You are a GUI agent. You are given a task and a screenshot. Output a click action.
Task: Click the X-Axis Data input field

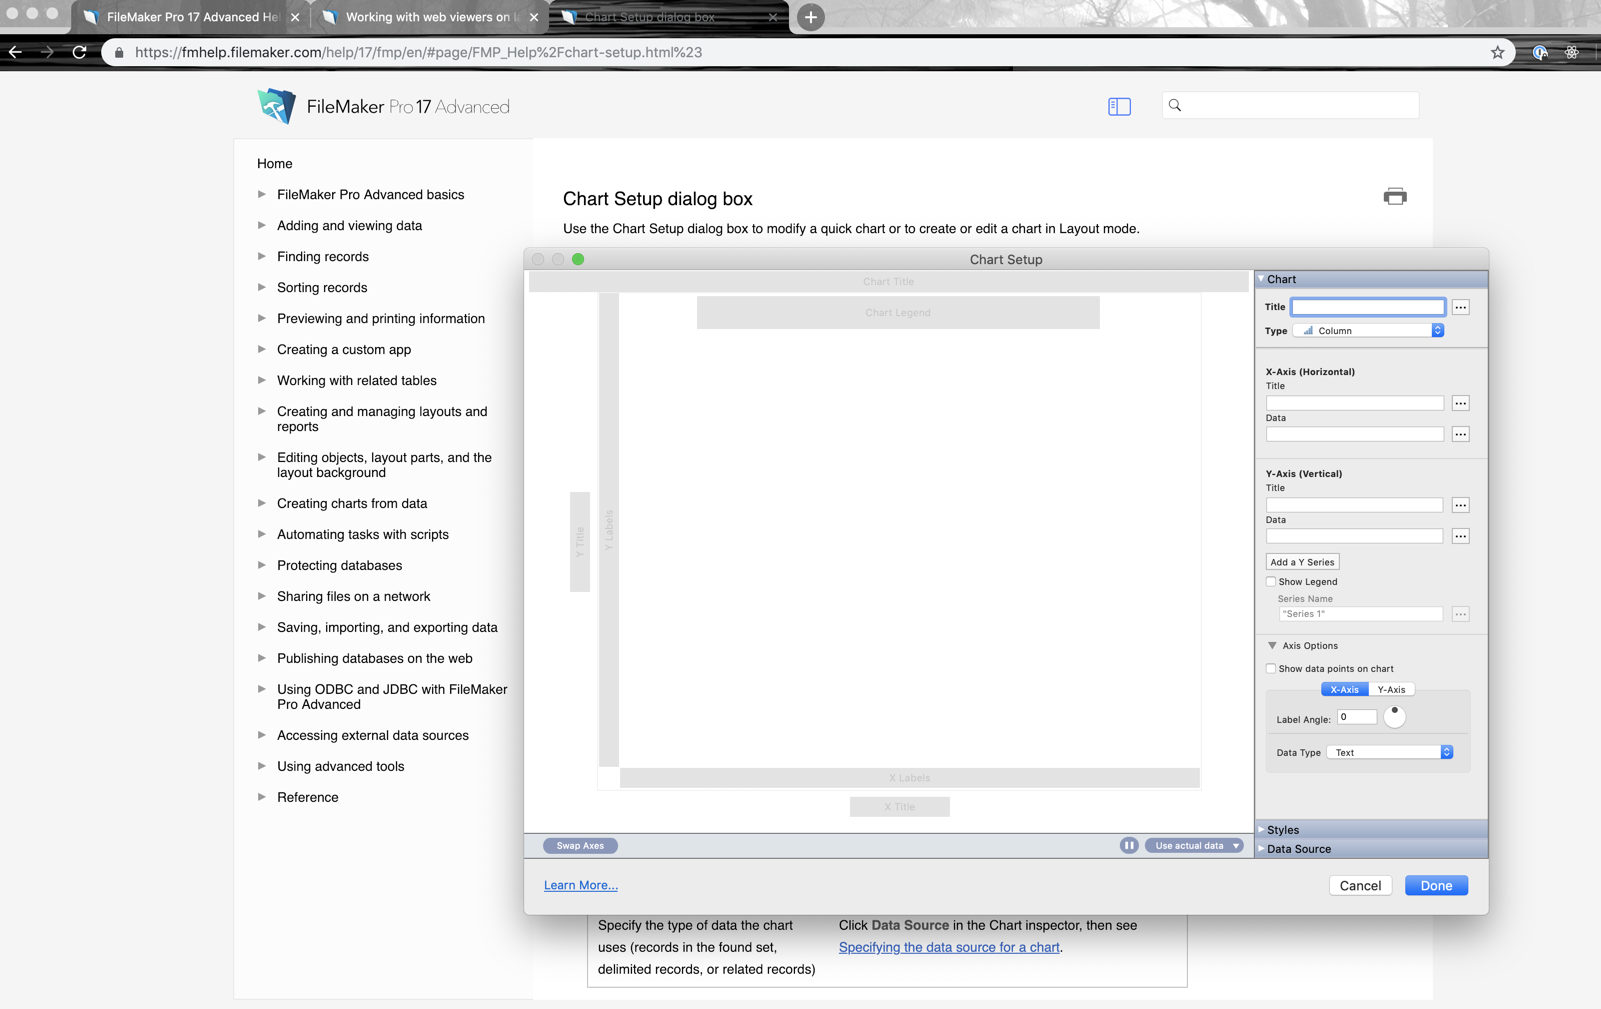[x=1355, y=434]
